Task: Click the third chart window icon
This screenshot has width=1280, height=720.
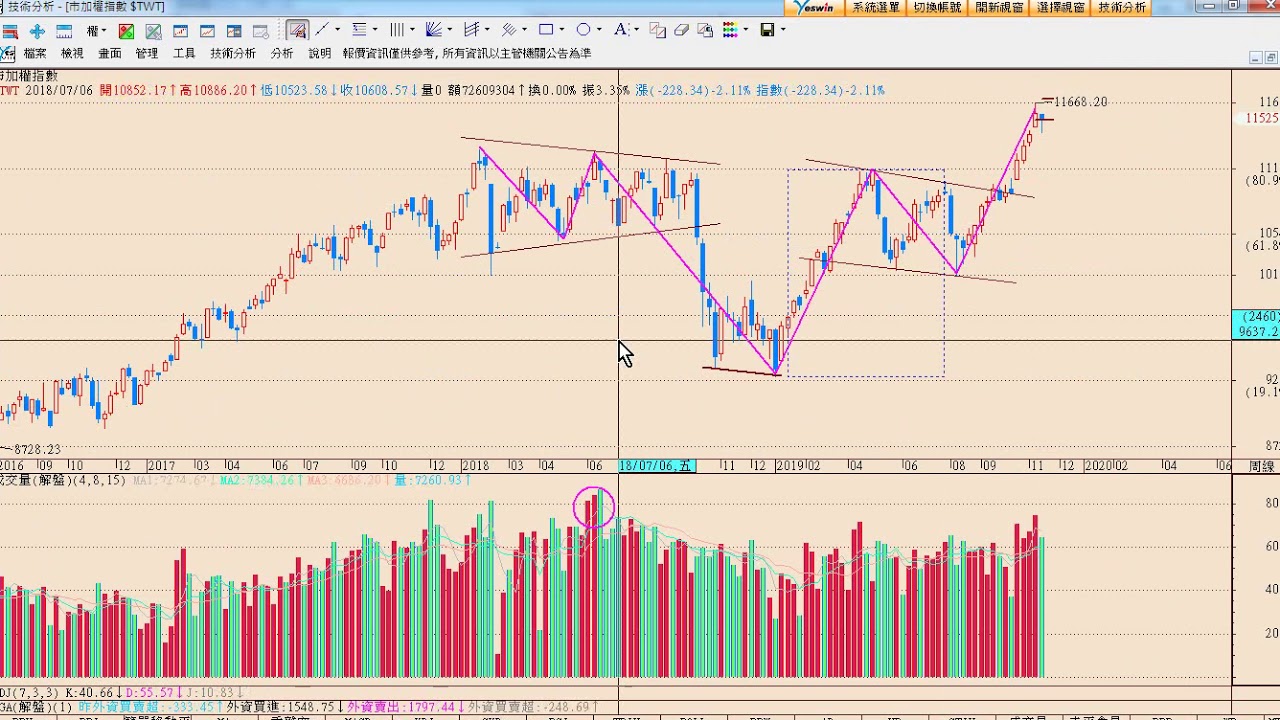Action: tap(234, 31)
